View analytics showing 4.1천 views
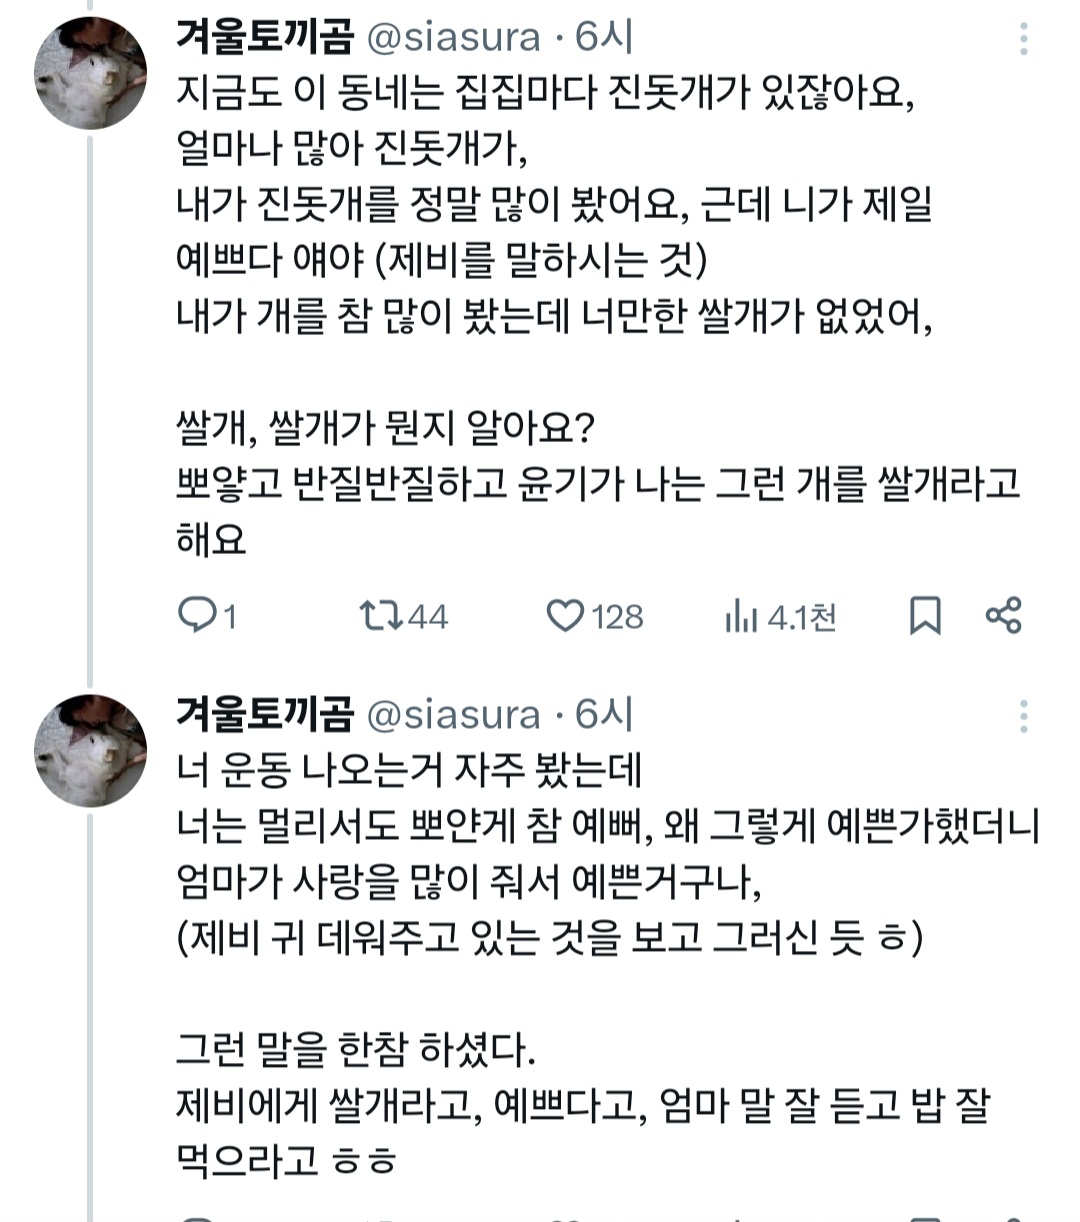Image resolution: width=1080 pixels, height=1222 pixels. point(780,617)
